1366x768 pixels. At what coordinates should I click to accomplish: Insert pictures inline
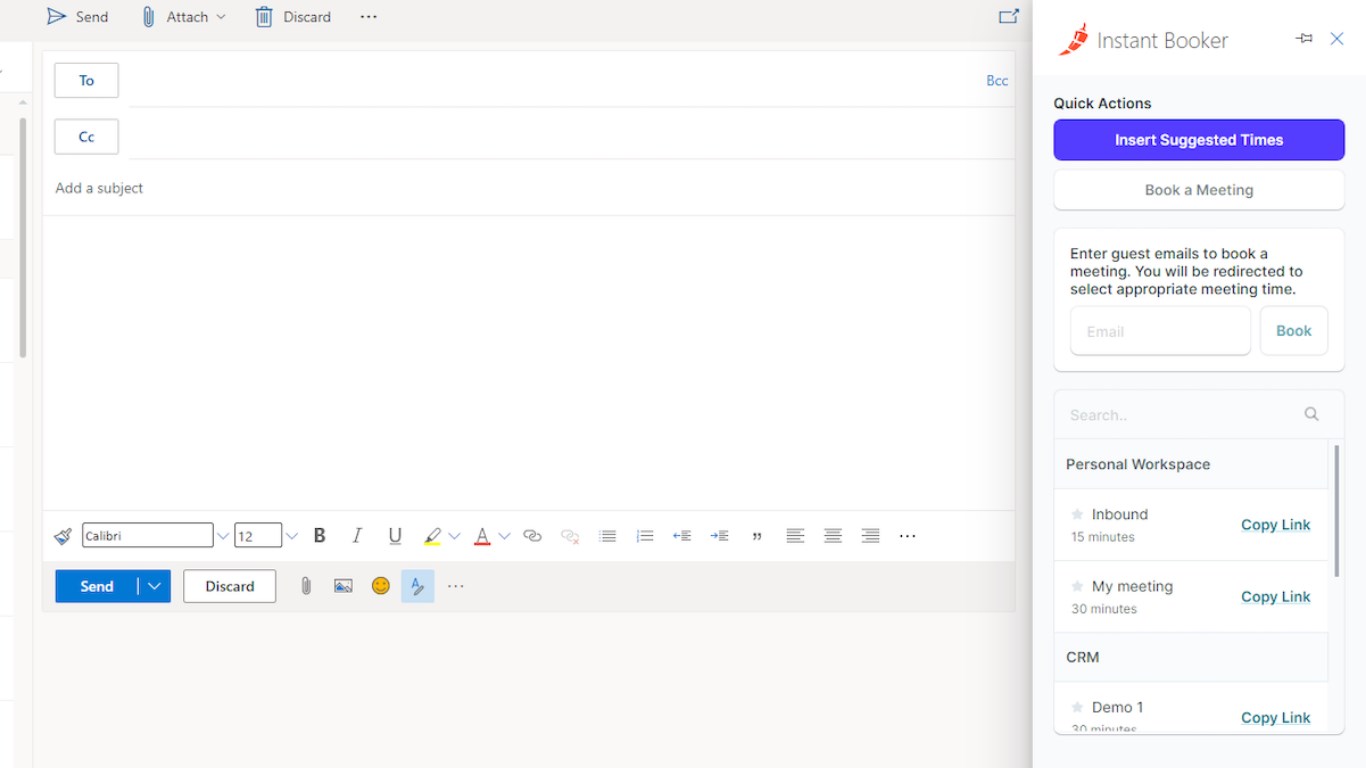point(343,586)
